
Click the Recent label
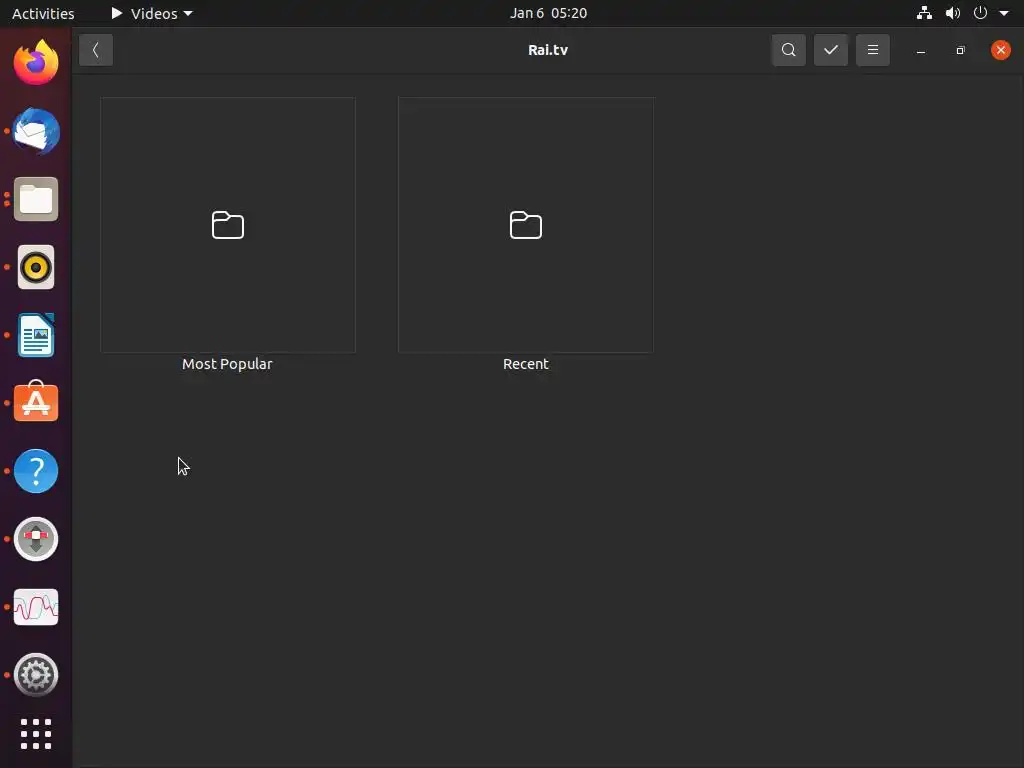click(526, 364)
